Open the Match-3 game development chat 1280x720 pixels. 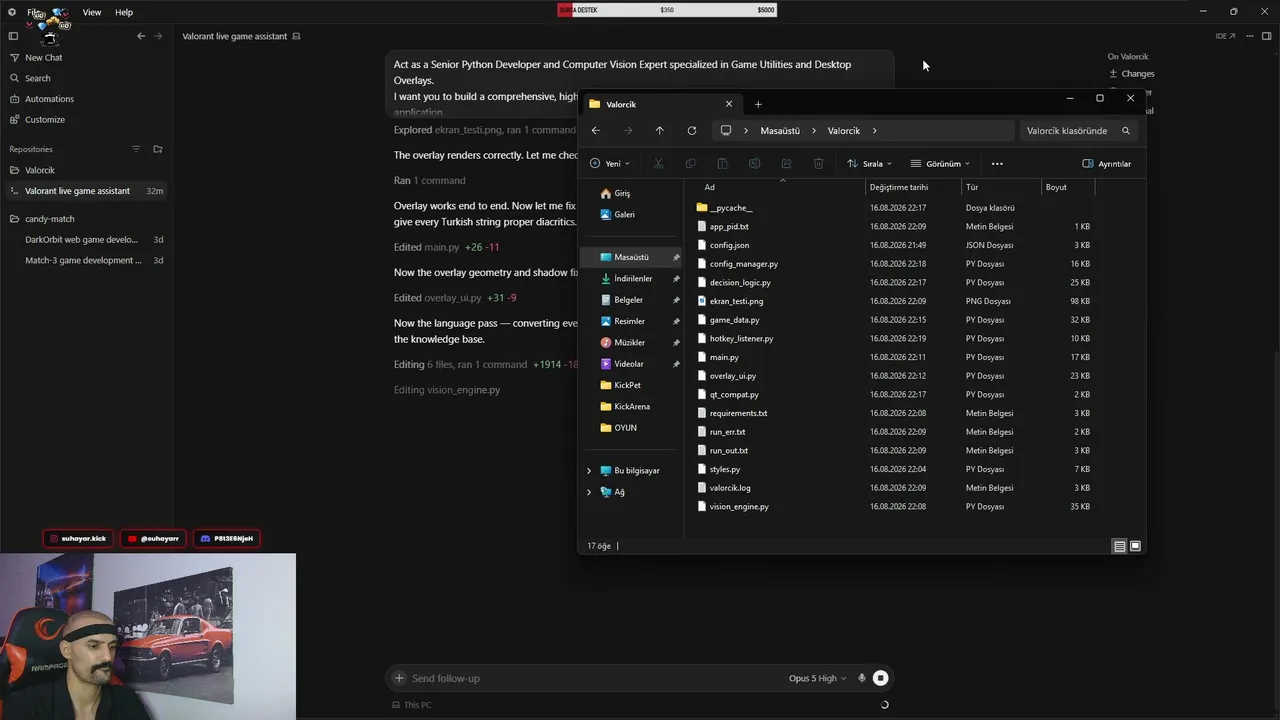pos(83,260)
